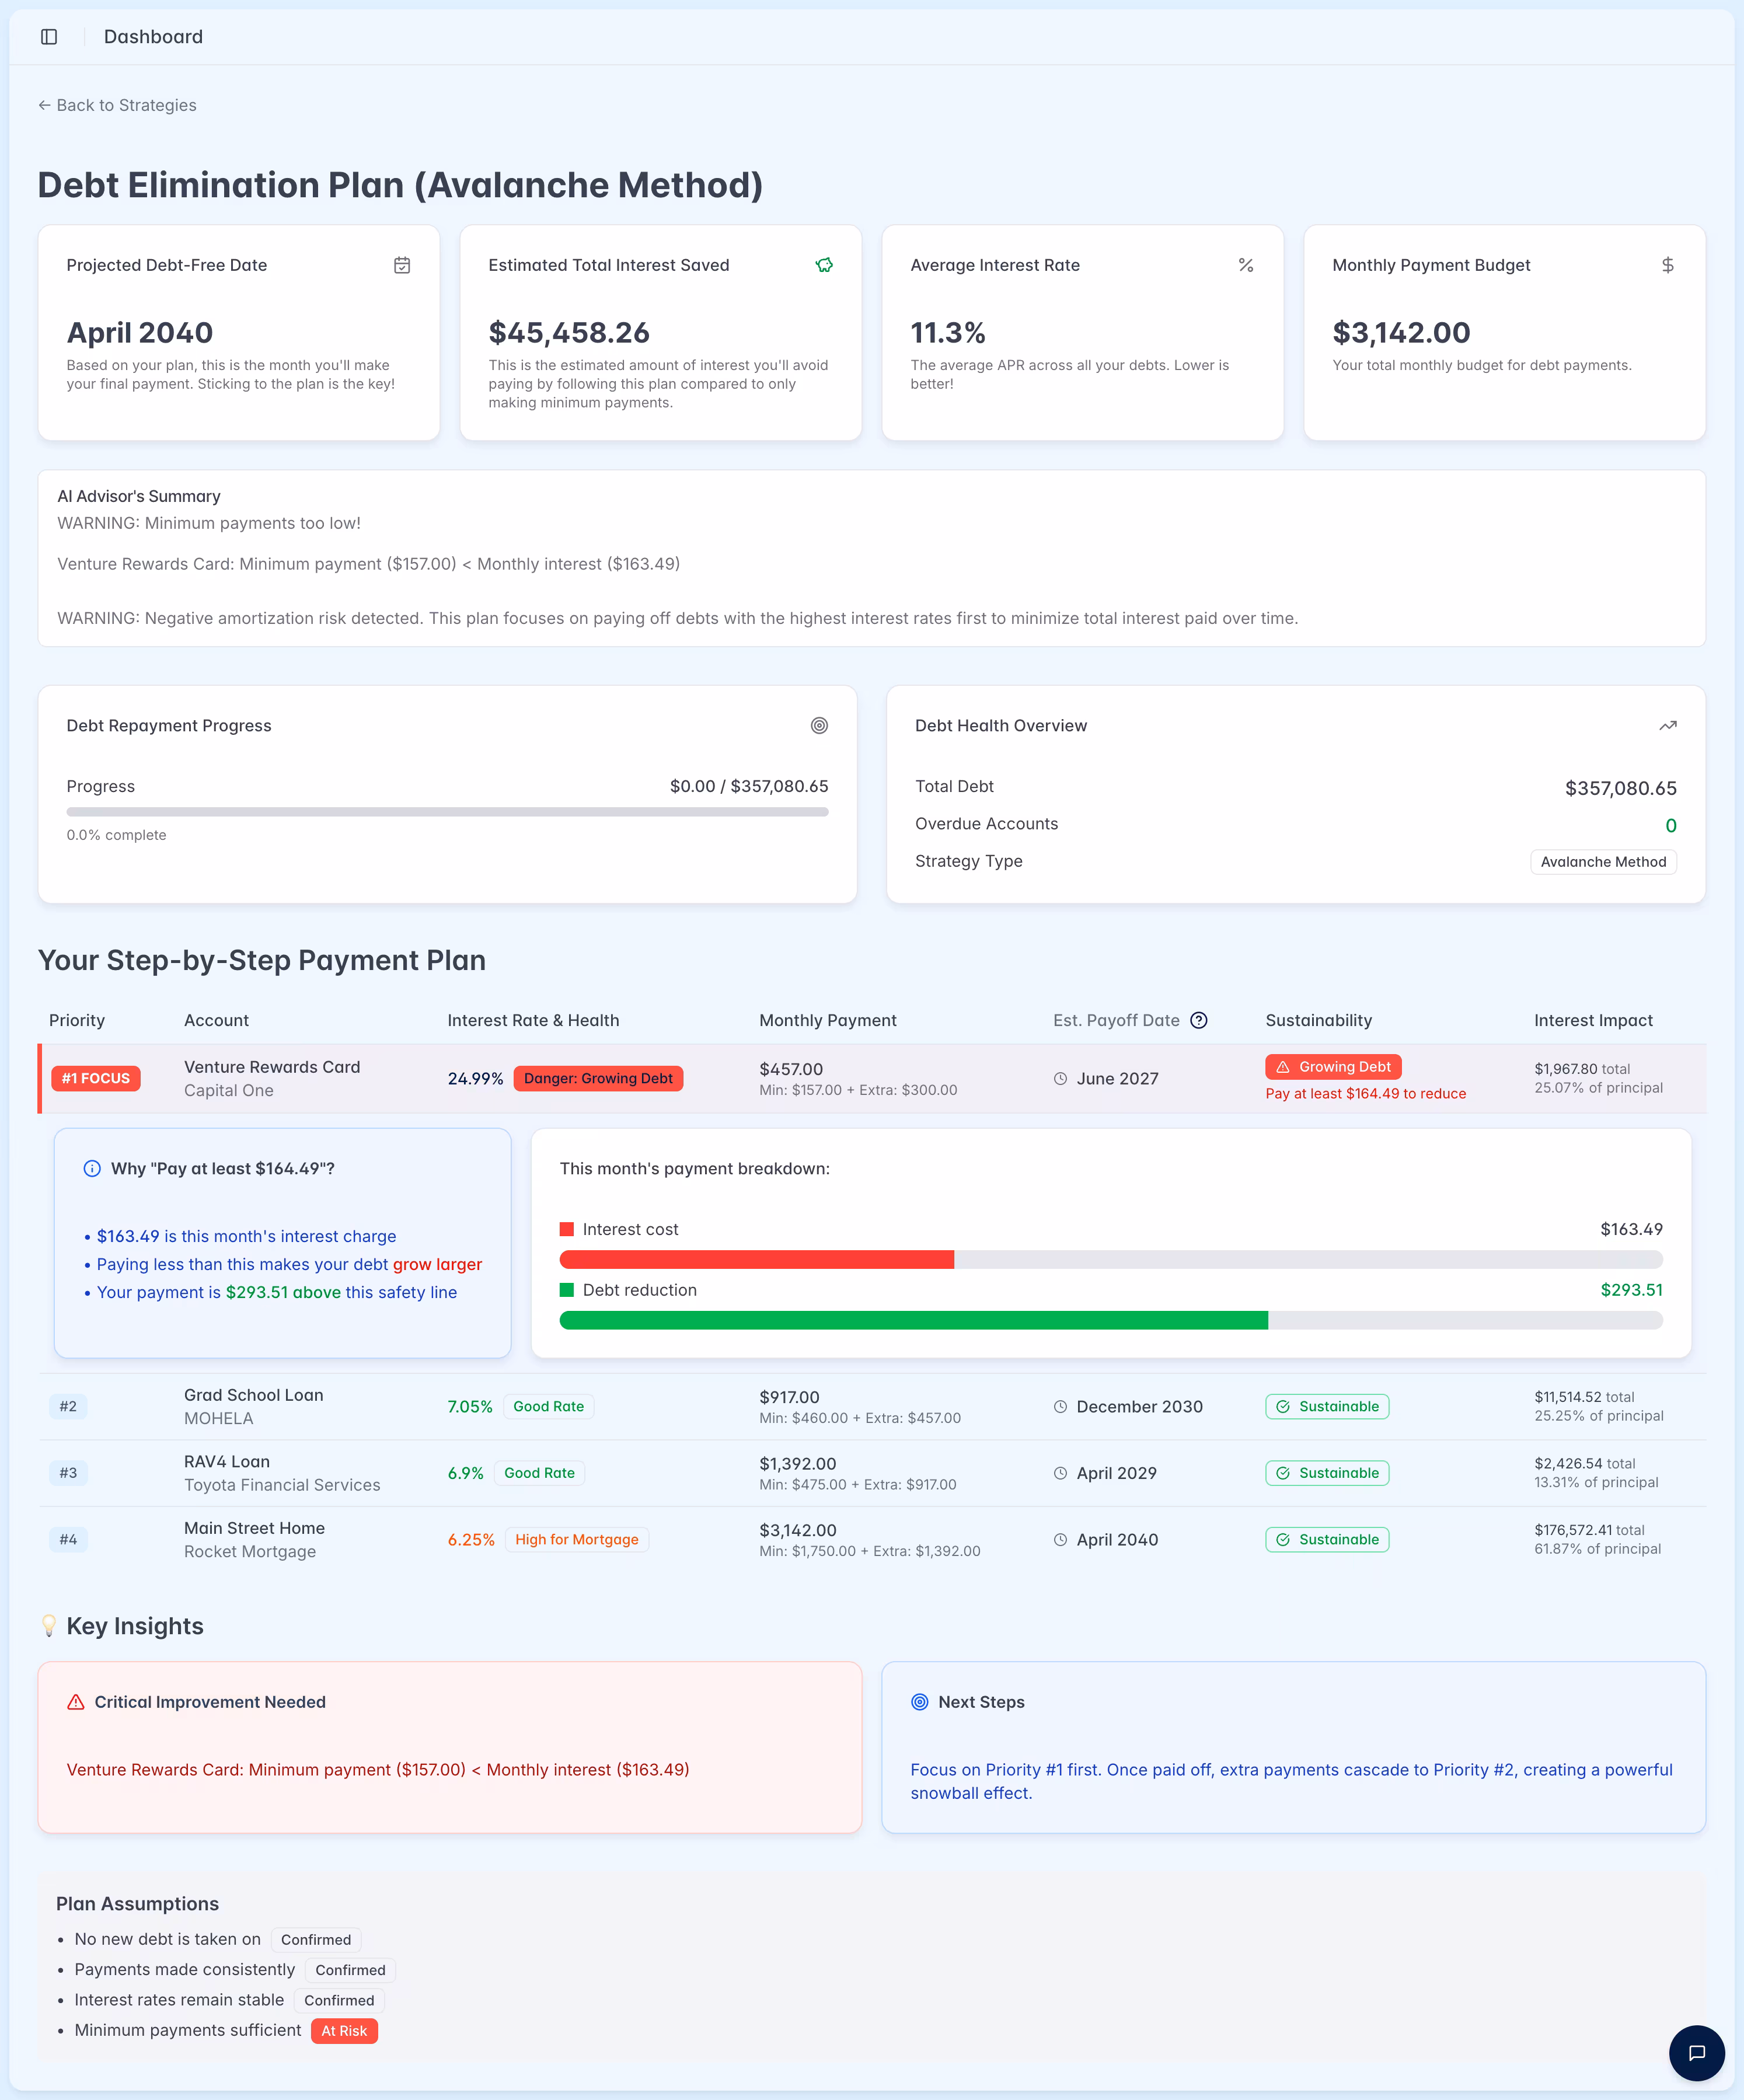Click the Good Rate badge for Grad School Loan
Image resolution: width=1744 pixels, height=2100 pixels.
click(548, 1407)
